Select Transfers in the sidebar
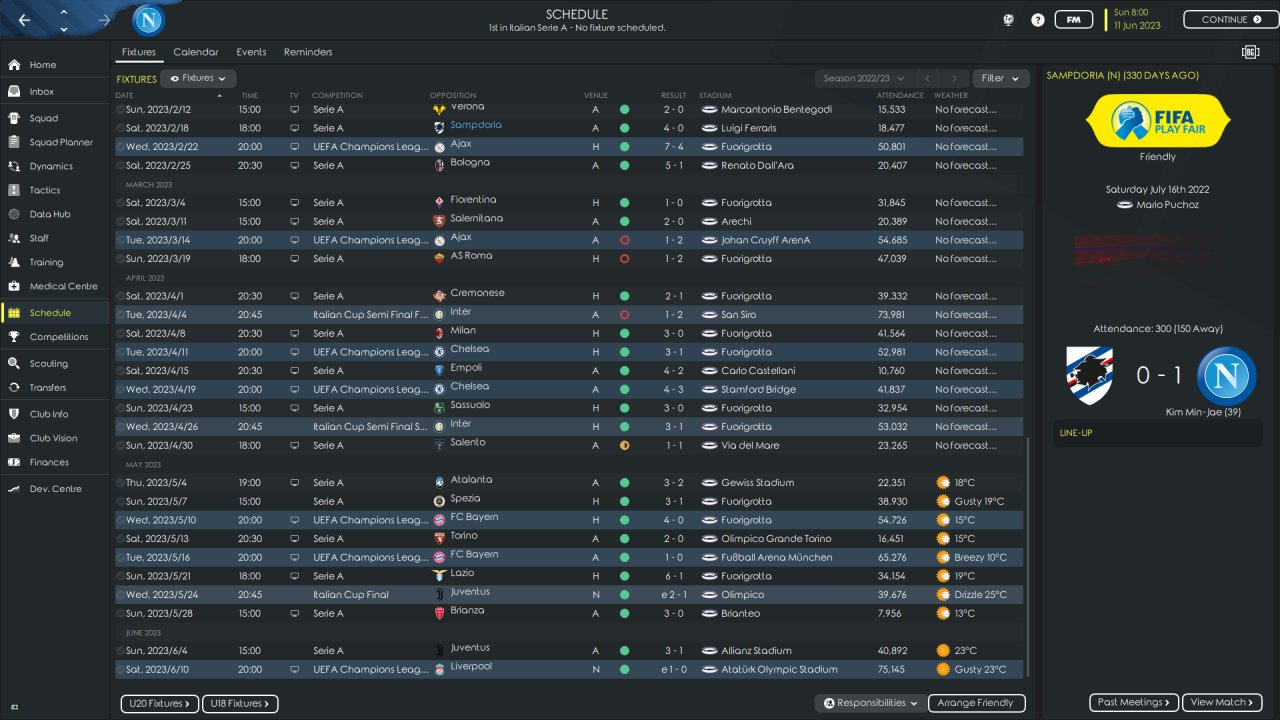 pyautogui.click(x=55, y=388)
